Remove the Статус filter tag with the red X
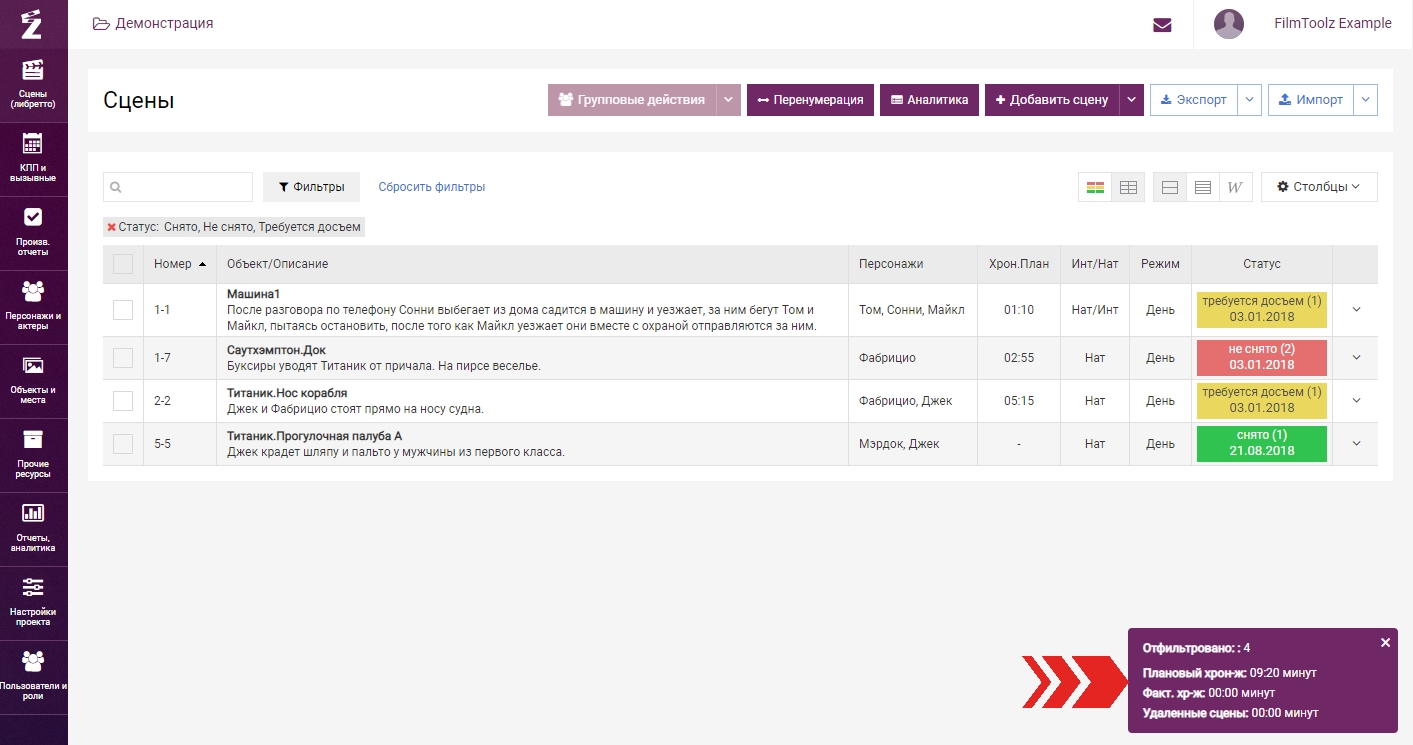The width and height of the screenshot is (1413, 745). (x=111, y=227)
